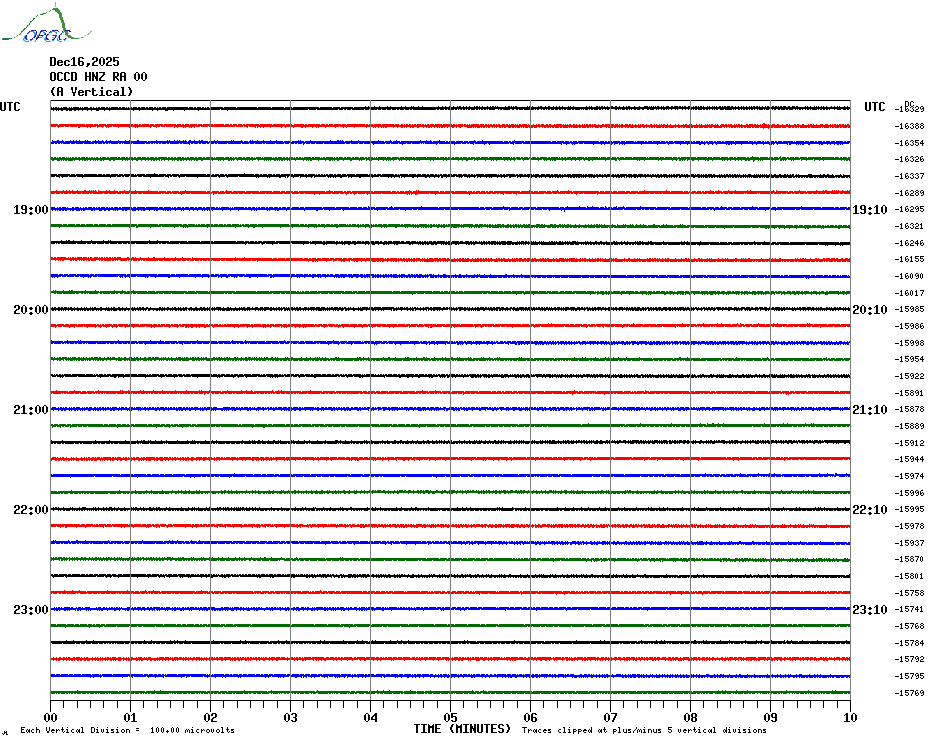Click the Traces clipped footnote text
The width and height of the screenshot is (930, 744).
click(644, 731)
